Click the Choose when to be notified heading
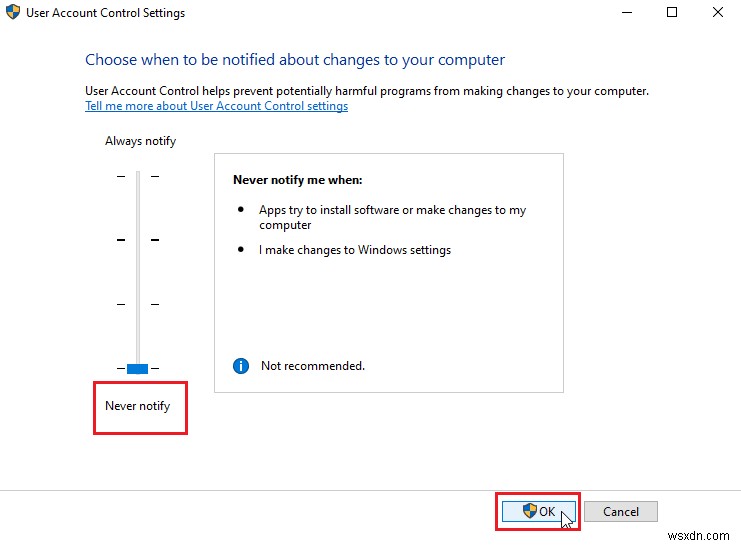Viewport: 741px width, 546px height. click(x=295, y=60)
